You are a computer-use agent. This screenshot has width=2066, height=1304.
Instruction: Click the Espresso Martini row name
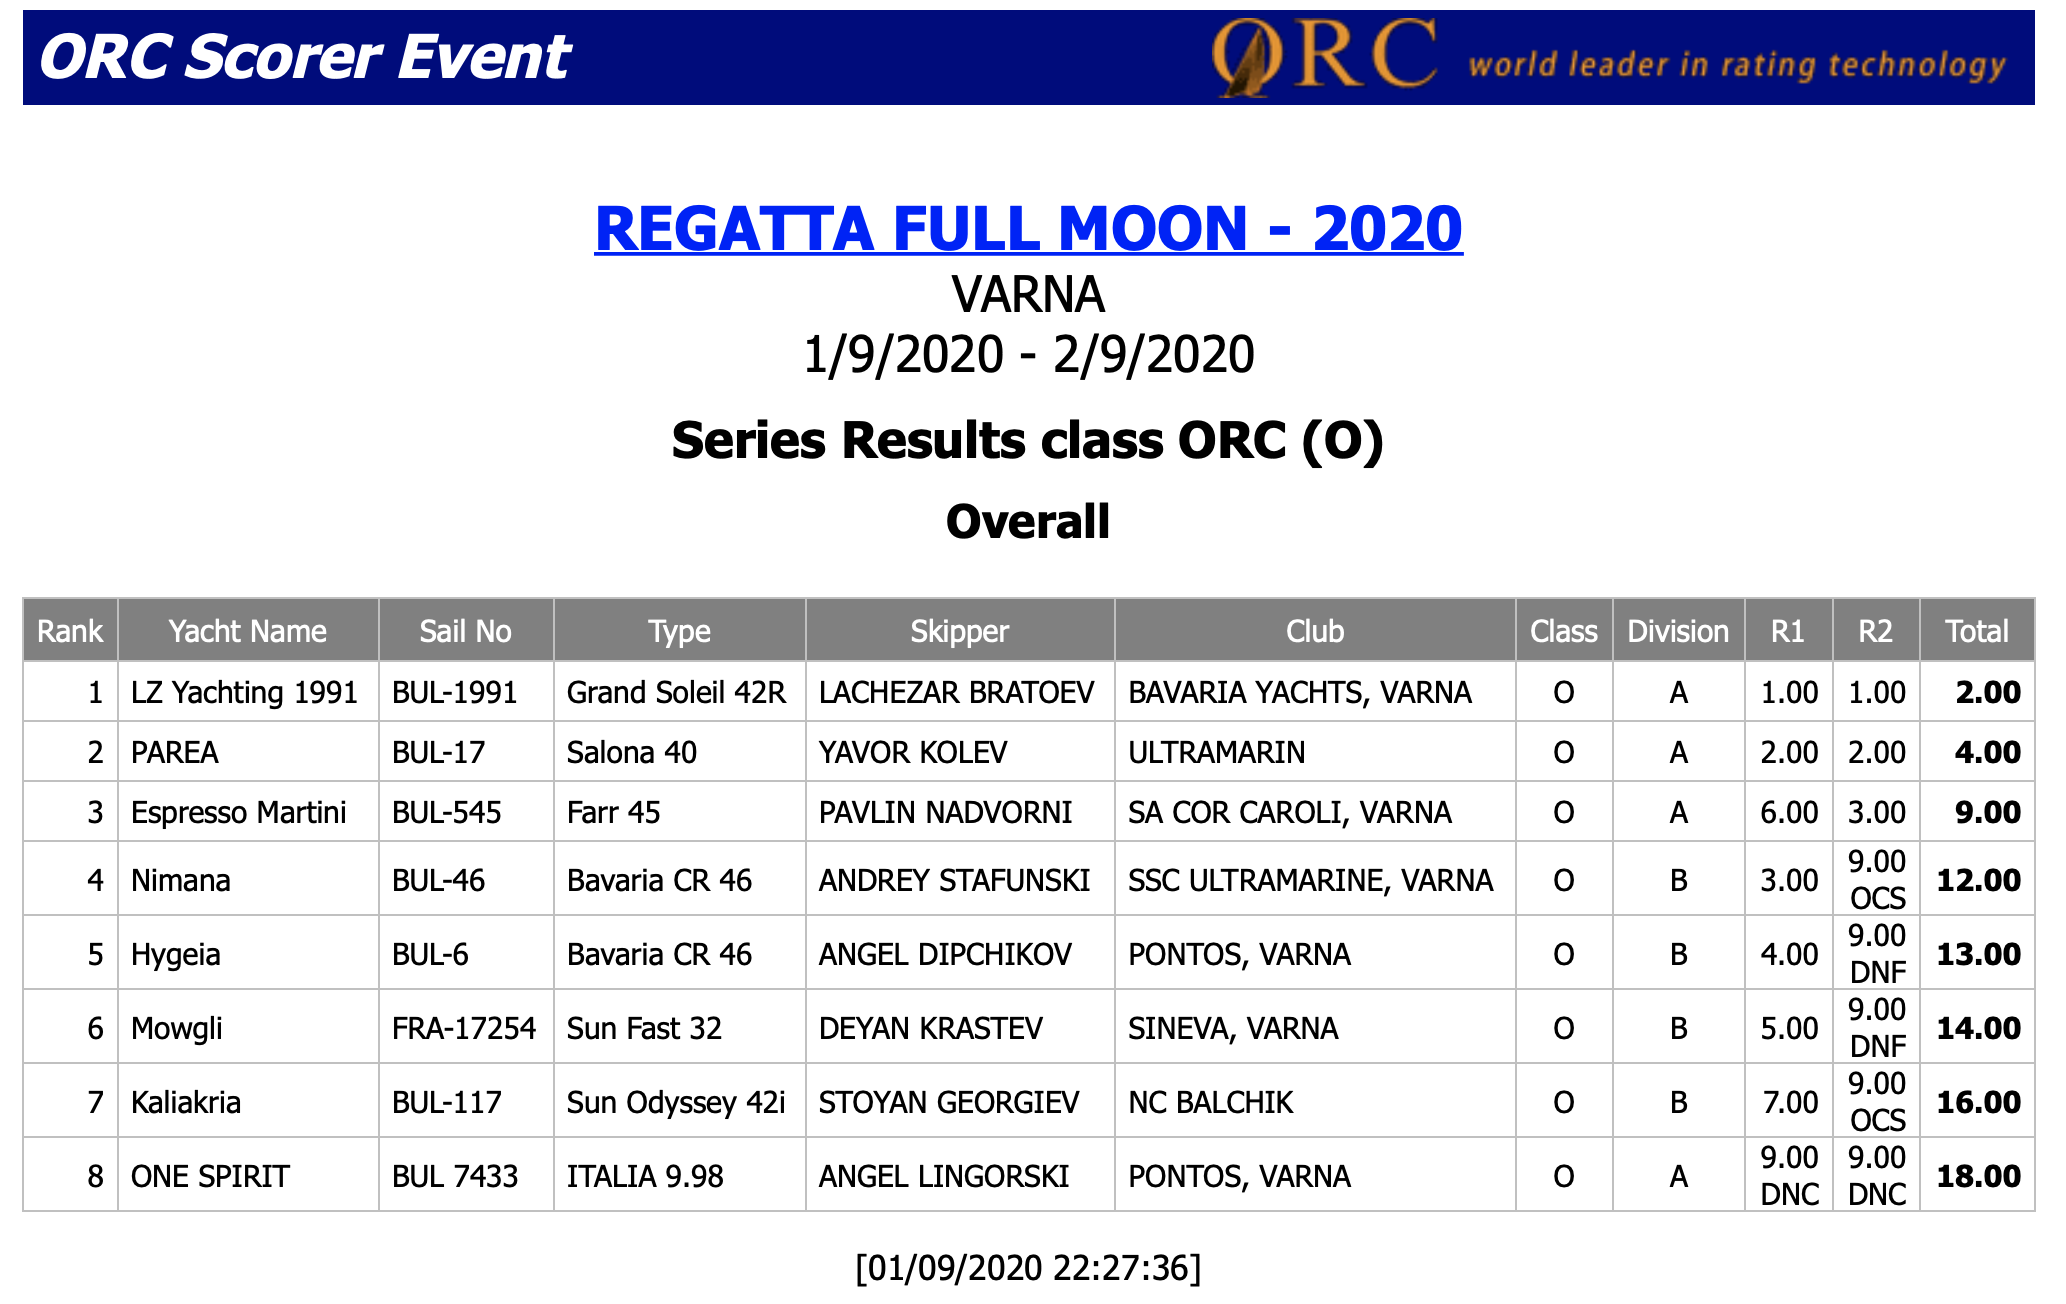click(x=239, y=812)
